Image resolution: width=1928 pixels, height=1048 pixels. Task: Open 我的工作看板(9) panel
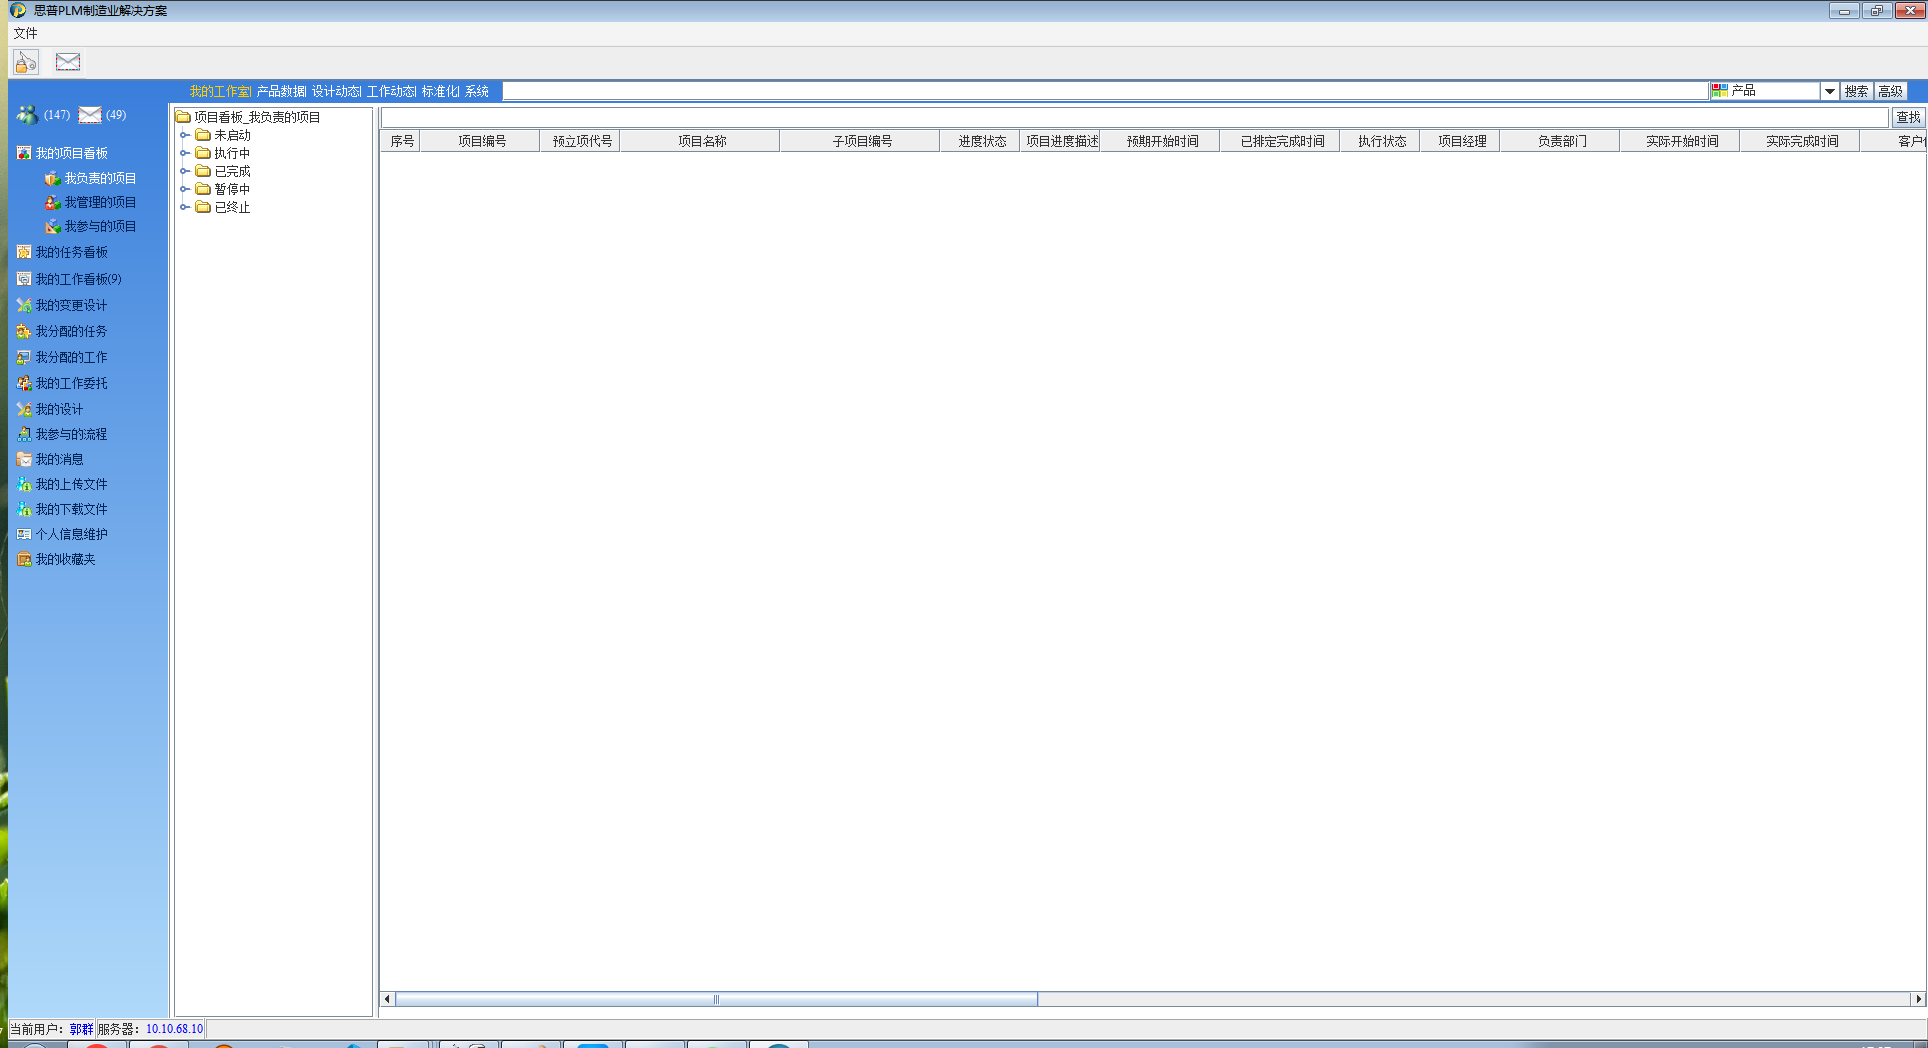click(77, 278)
